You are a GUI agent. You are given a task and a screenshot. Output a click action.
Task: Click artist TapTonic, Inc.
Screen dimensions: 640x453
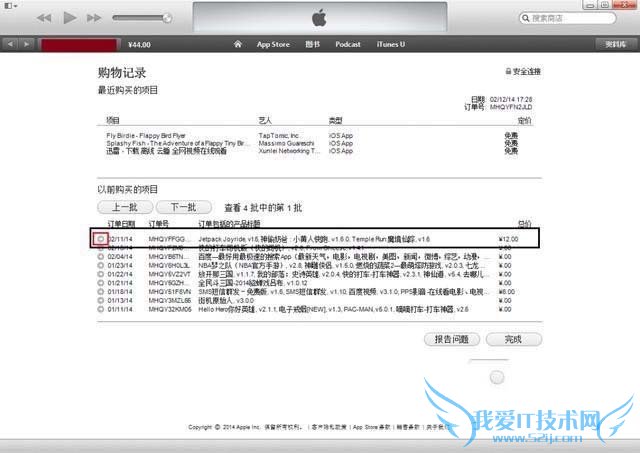279,135
